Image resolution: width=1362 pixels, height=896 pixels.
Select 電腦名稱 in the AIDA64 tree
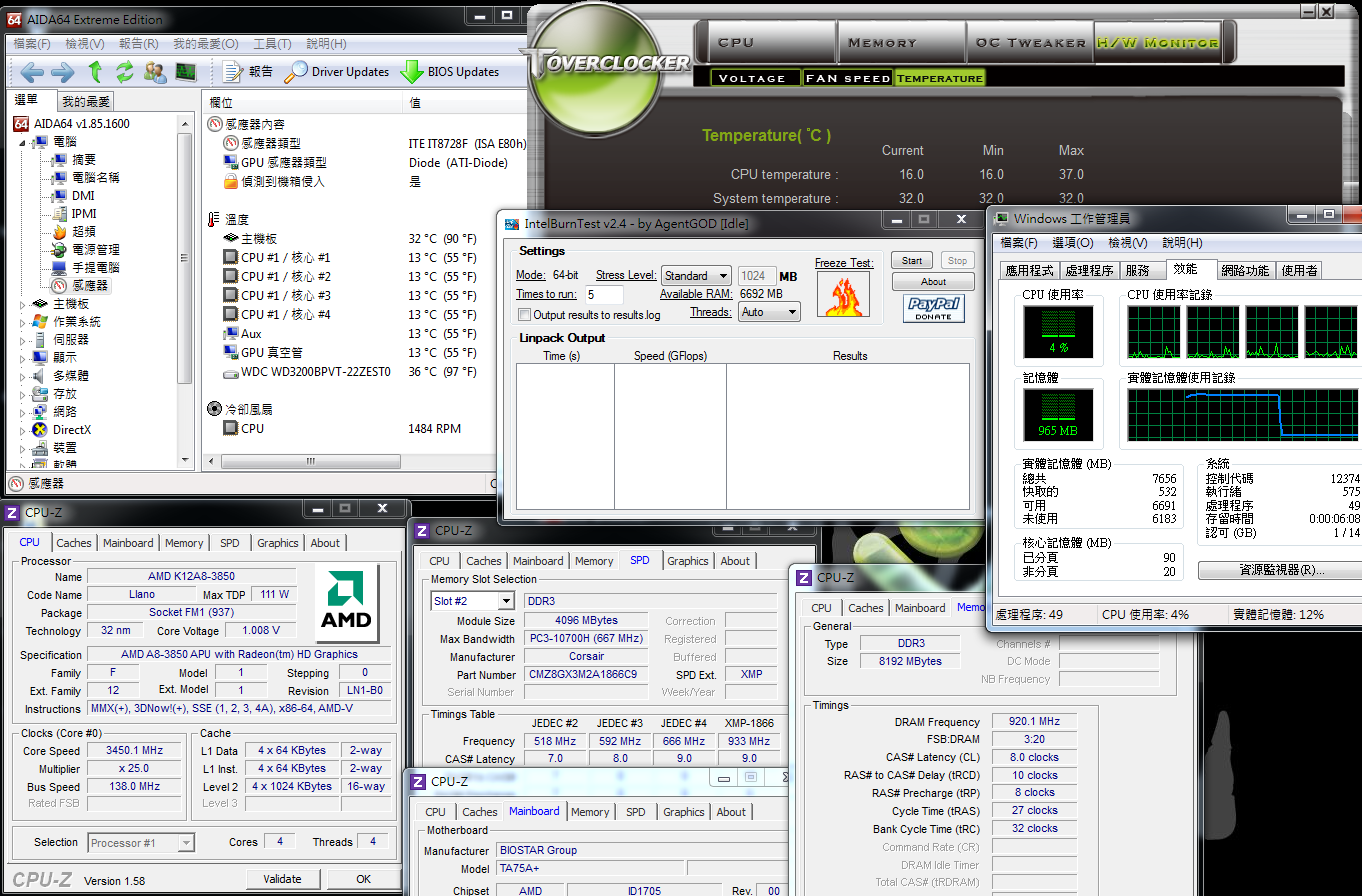point(85,178)
